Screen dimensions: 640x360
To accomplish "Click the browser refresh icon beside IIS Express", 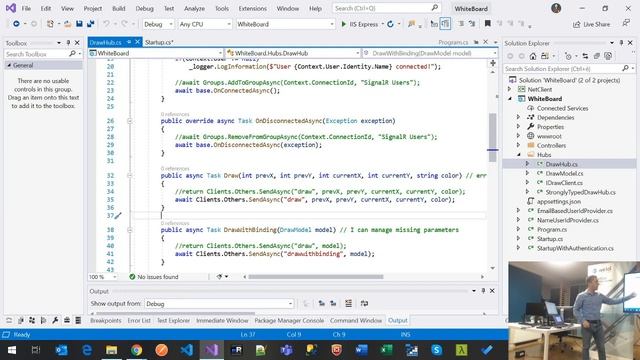I will [x=390, y=24].
